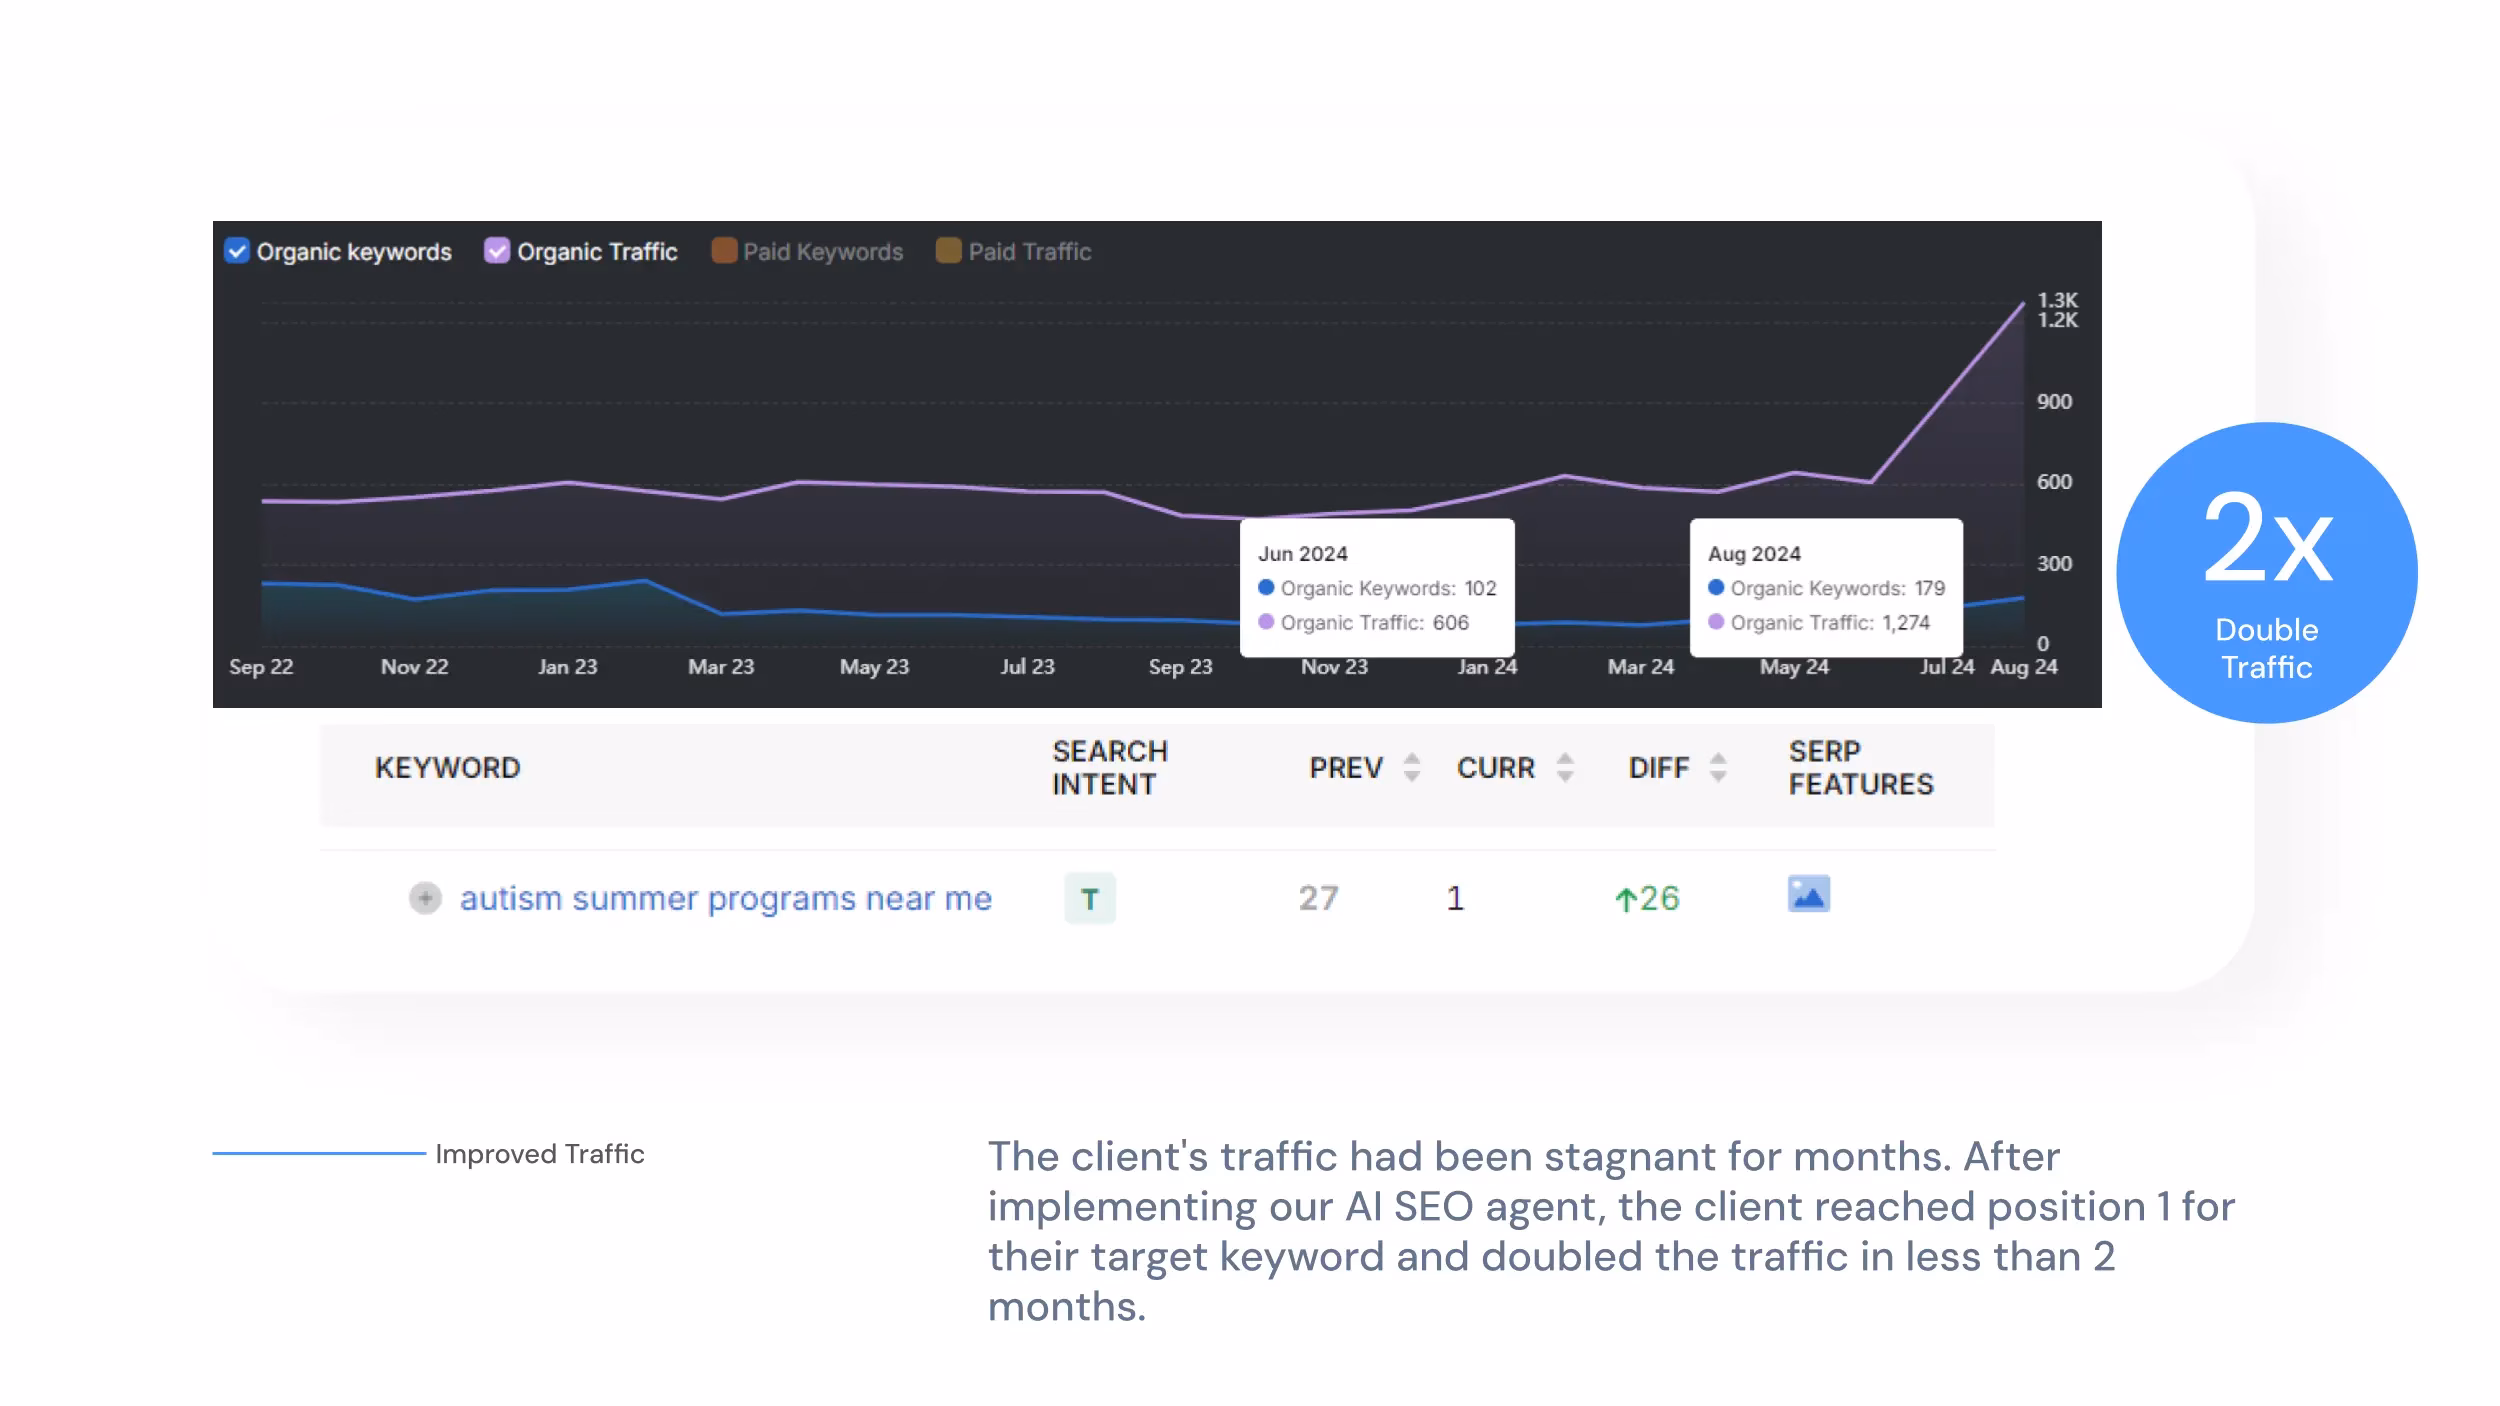Click the transactional intent T badge

1090,898
